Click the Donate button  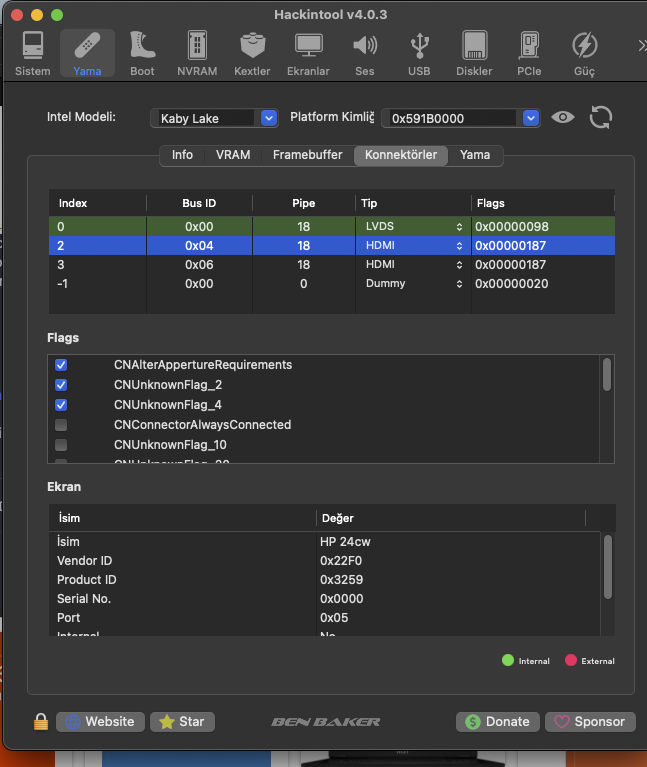pyautogui.click(x=498, y=721)
